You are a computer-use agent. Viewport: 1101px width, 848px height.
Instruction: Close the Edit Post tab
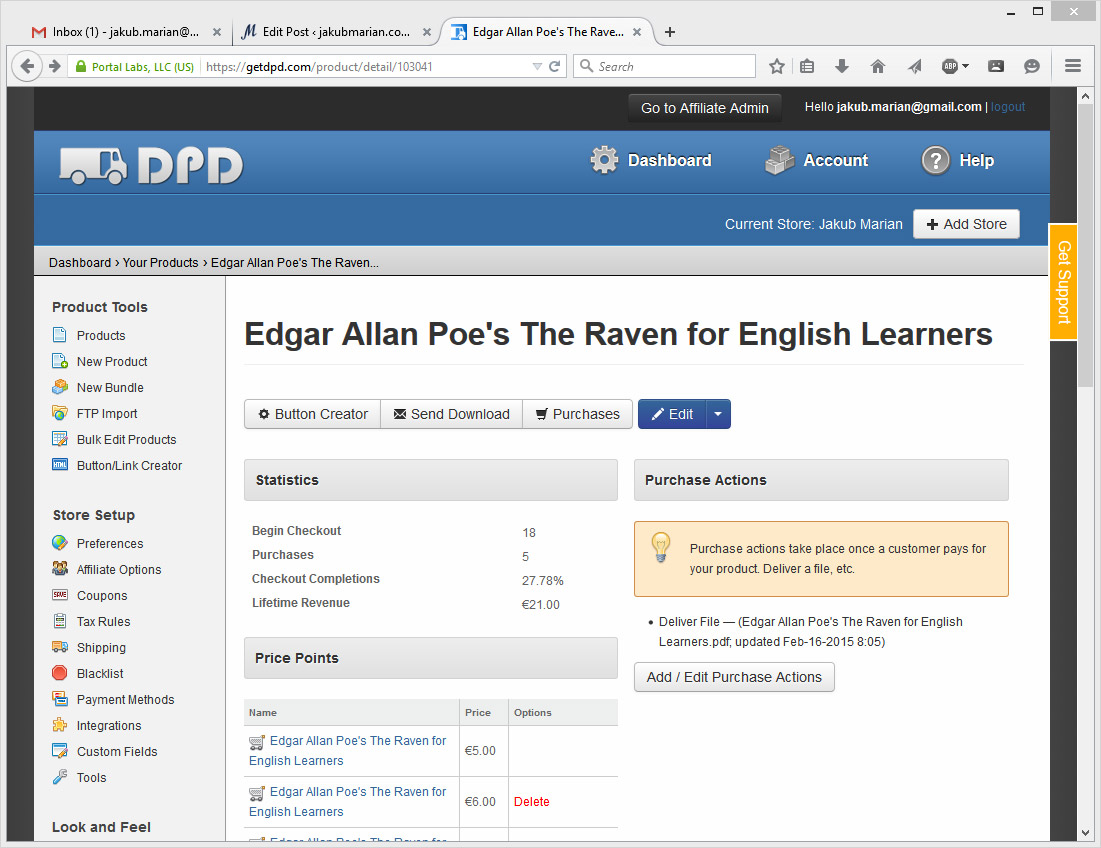click(426, 32)
